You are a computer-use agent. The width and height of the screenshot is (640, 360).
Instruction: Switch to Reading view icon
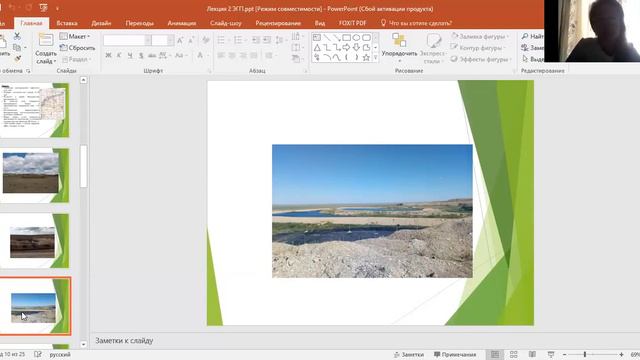click(x=532, y=354)
